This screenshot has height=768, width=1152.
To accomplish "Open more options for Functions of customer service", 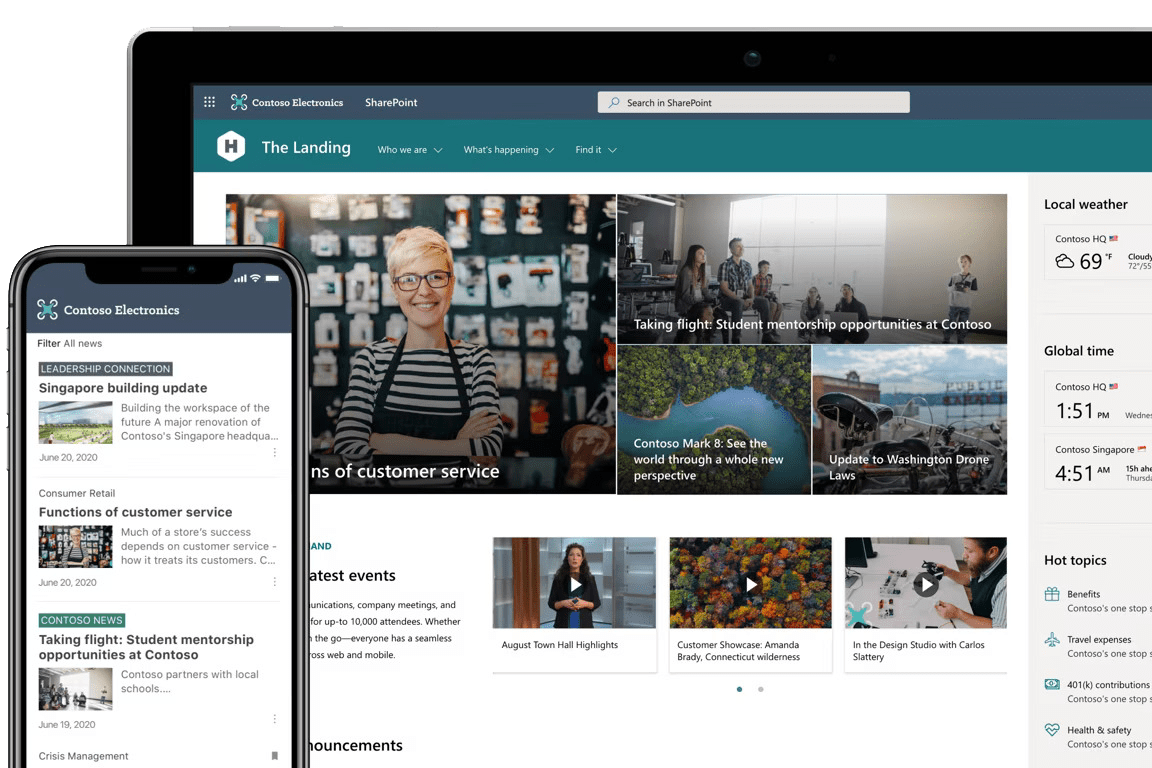I will coord(275,581).
